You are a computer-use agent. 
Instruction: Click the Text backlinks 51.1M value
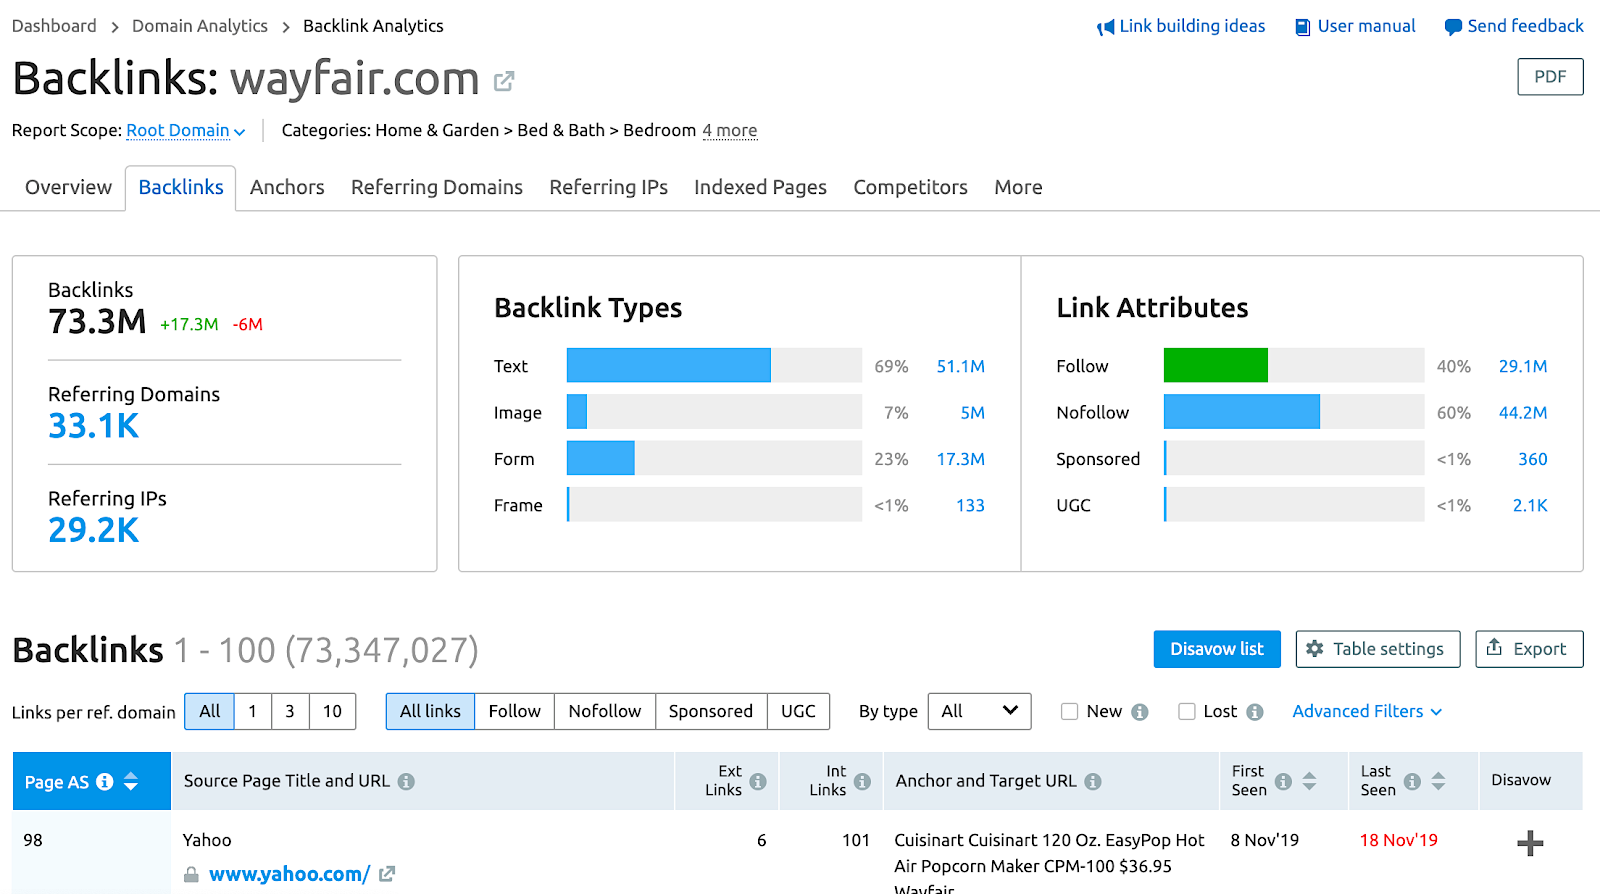(960, 366)
